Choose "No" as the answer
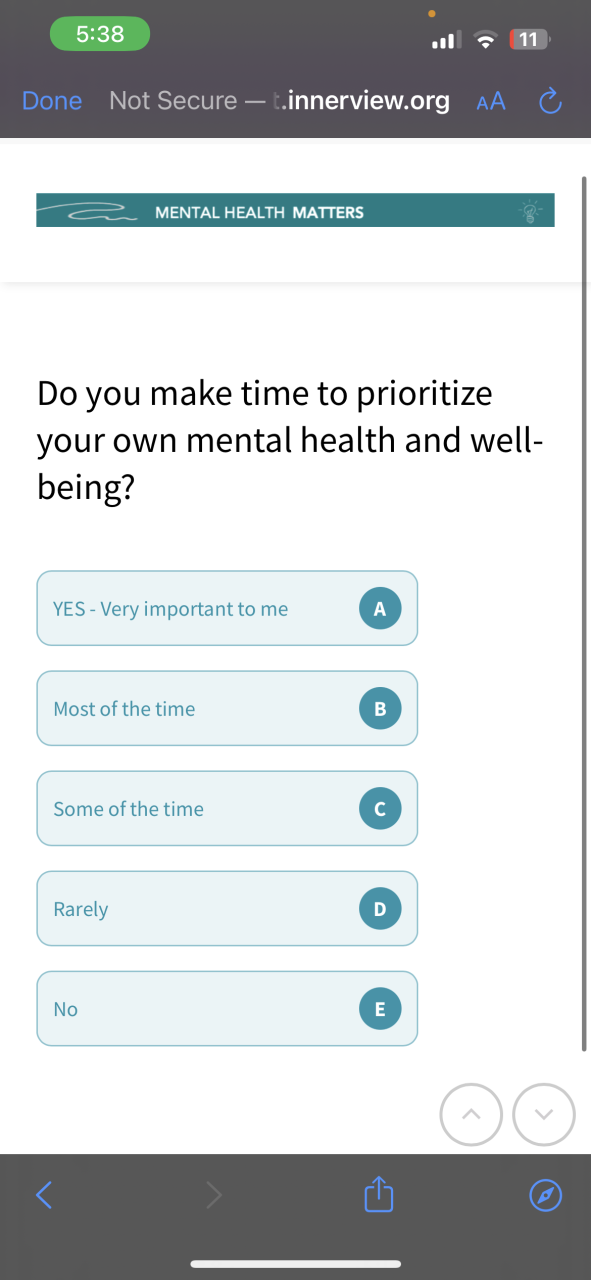The width and height of the screenshot is (591, 1280). click(x=227, y=1008)
